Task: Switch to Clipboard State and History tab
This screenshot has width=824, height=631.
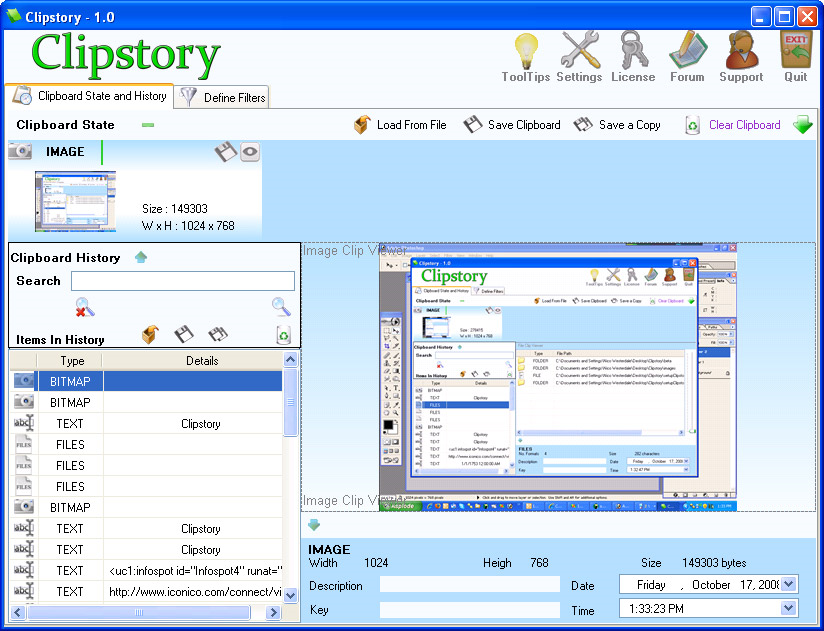Action: [x=89, y=96]
